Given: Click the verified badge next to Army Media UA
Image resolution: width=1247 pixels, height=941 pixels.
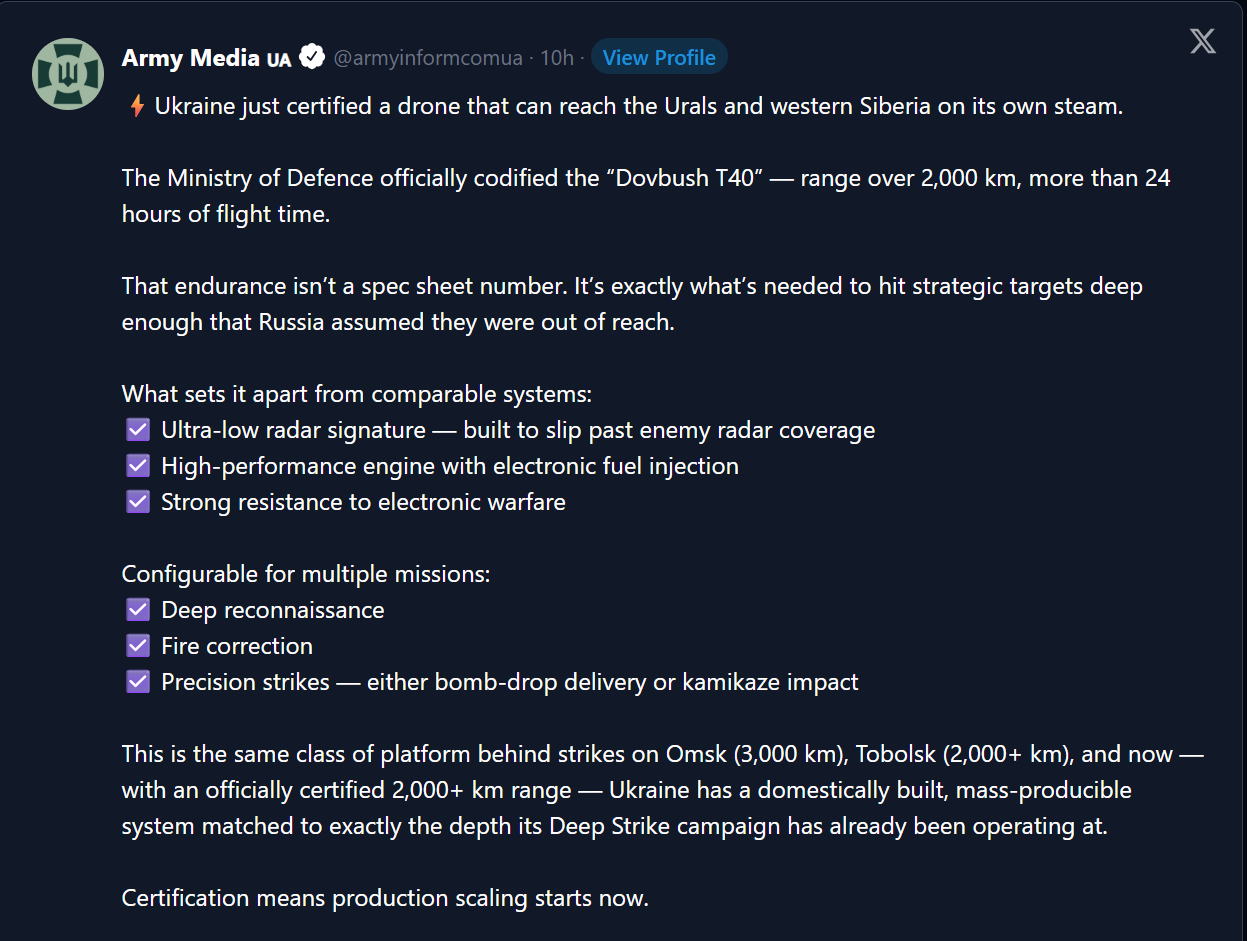Looking at the screenshot, I should click(313, 57).
